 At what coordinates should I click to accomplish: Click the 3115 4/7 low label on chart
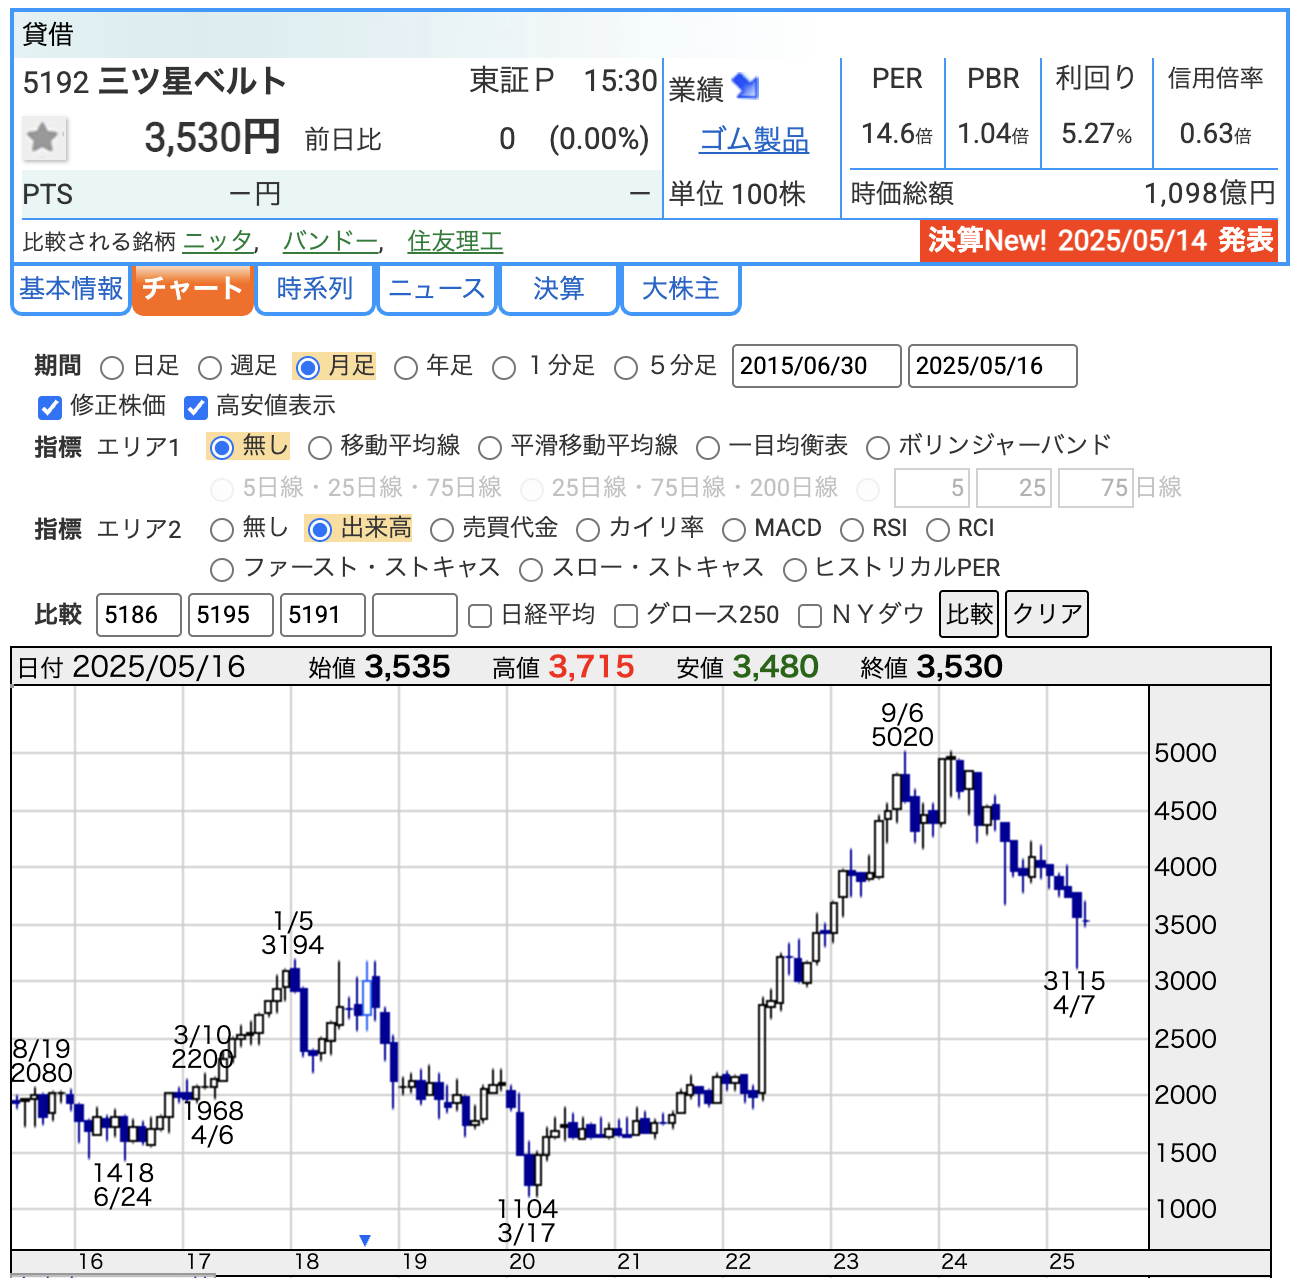[x=1074, y=992]
